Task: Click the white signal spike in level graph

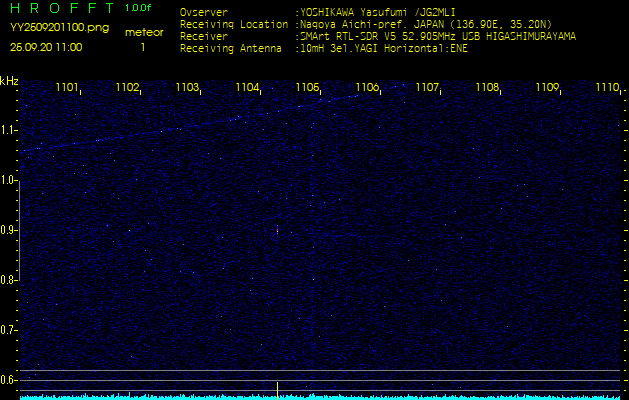Action: pos(277,387)
